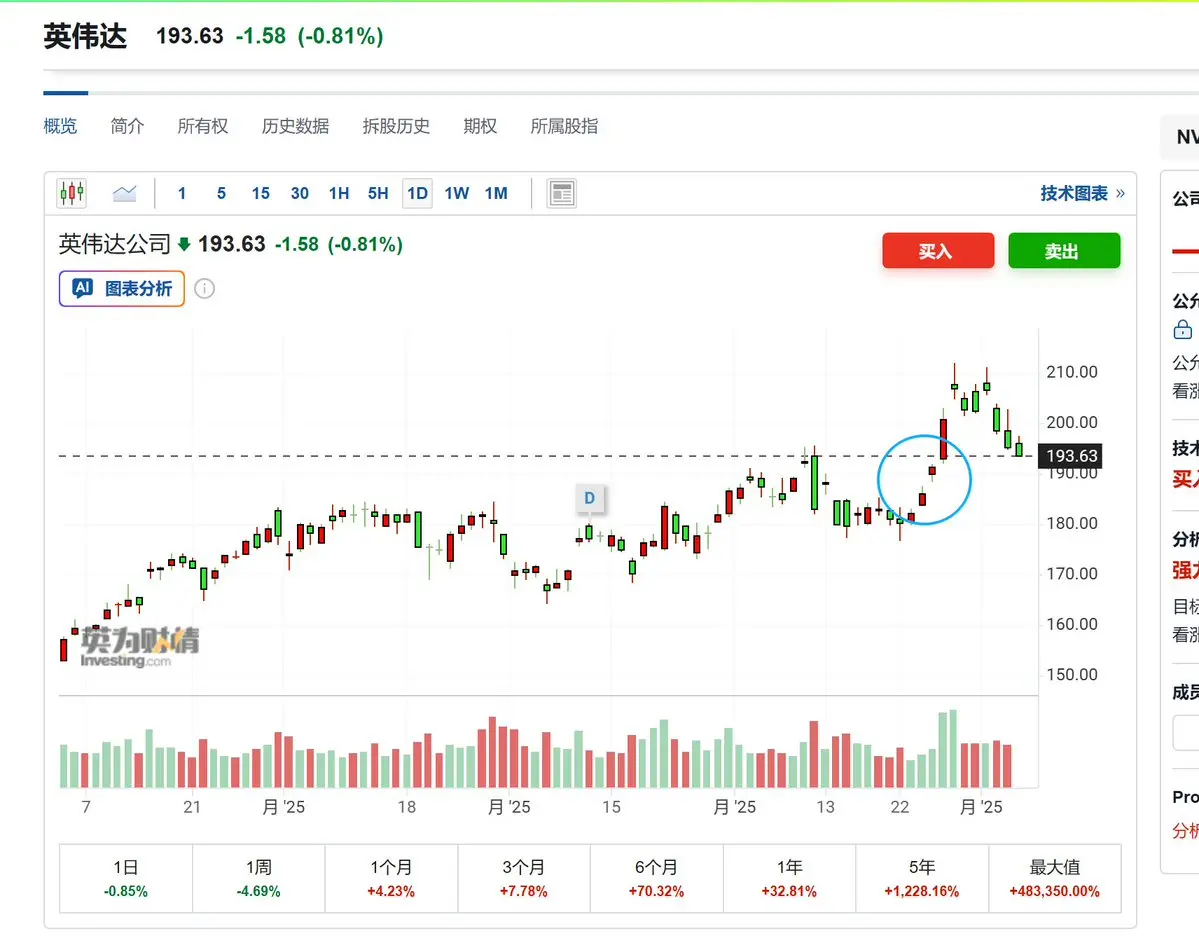Open the 技术图表 link
The width and height of the screenshot is (1199, 943).
tap(1082, 193)
